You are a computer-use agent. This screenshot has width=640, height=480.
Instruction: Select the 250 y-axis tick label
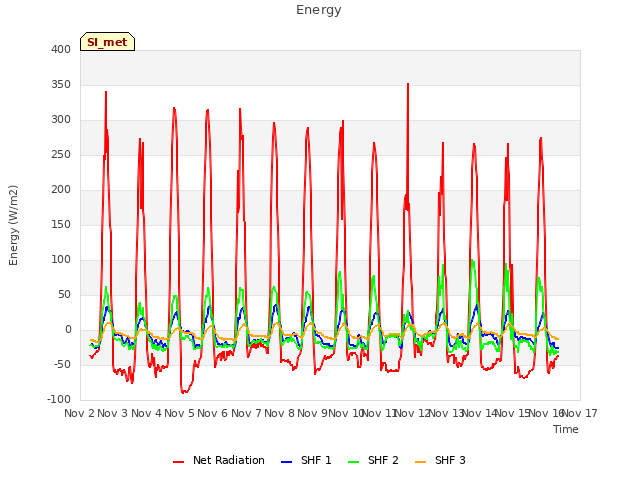(61, 155)
